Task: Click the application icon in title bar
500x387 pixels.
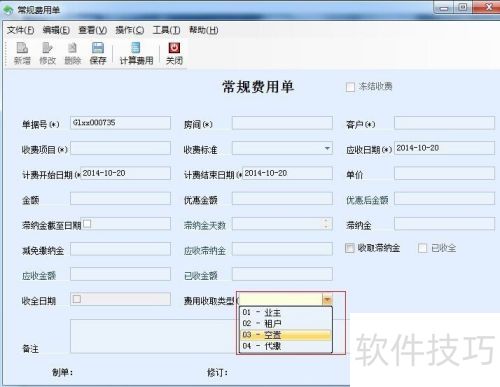Action: coord(8,10)
